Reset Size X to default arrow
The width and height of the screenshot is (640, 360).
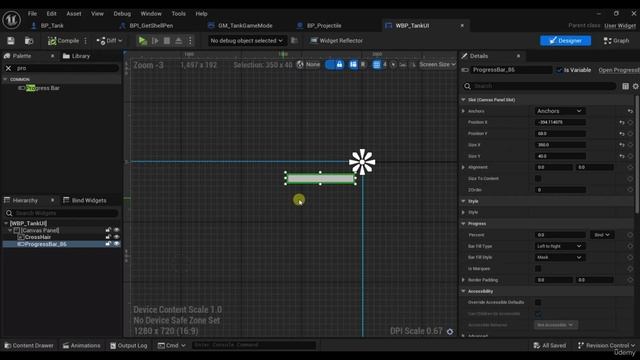click(x=622, y=145)
